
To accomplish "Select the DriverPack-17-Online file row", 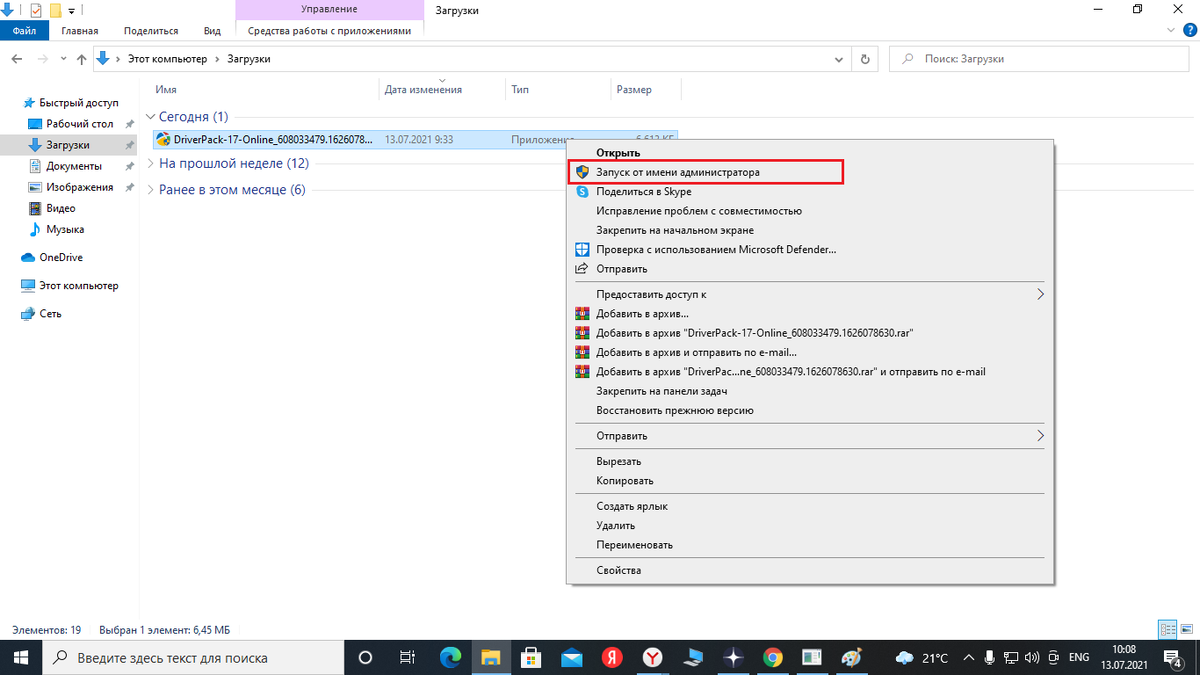I will (x=416, y=139).
